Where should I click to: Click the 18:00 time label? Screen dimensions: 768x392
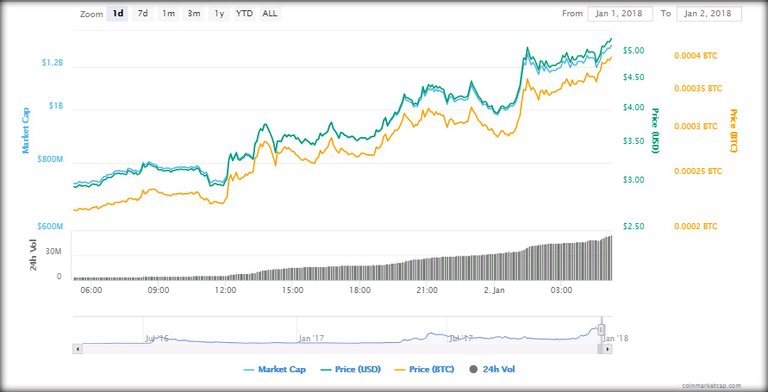point(360,290)
